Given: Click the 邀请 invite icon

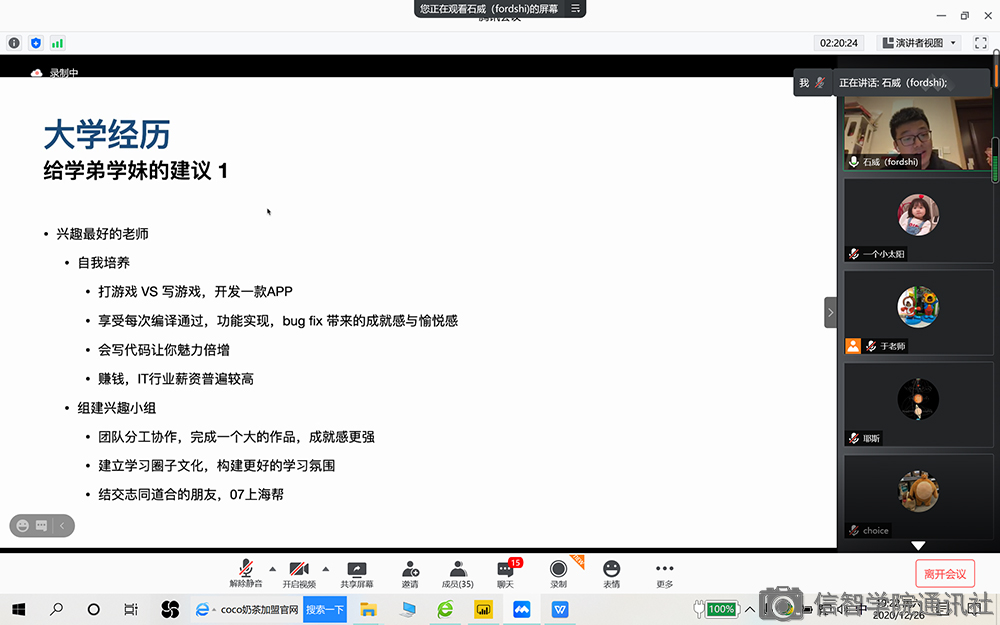Looking at the screenshot, I should point(410,574).
